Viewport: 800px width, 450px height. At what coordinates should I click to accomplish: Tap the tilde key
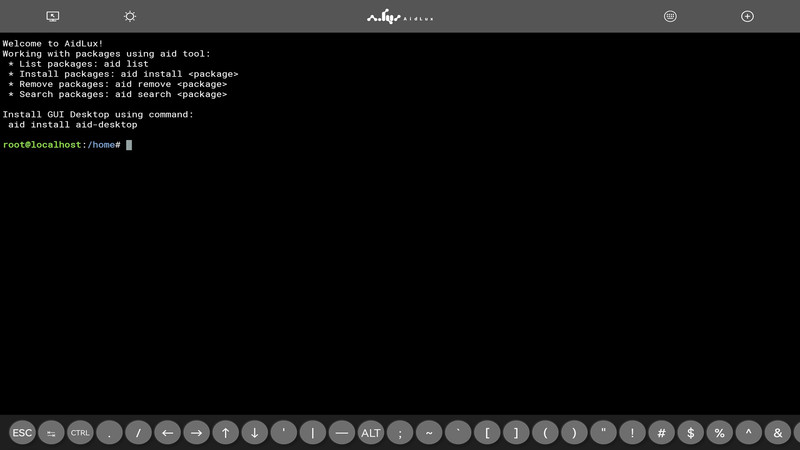coord(429,433)
